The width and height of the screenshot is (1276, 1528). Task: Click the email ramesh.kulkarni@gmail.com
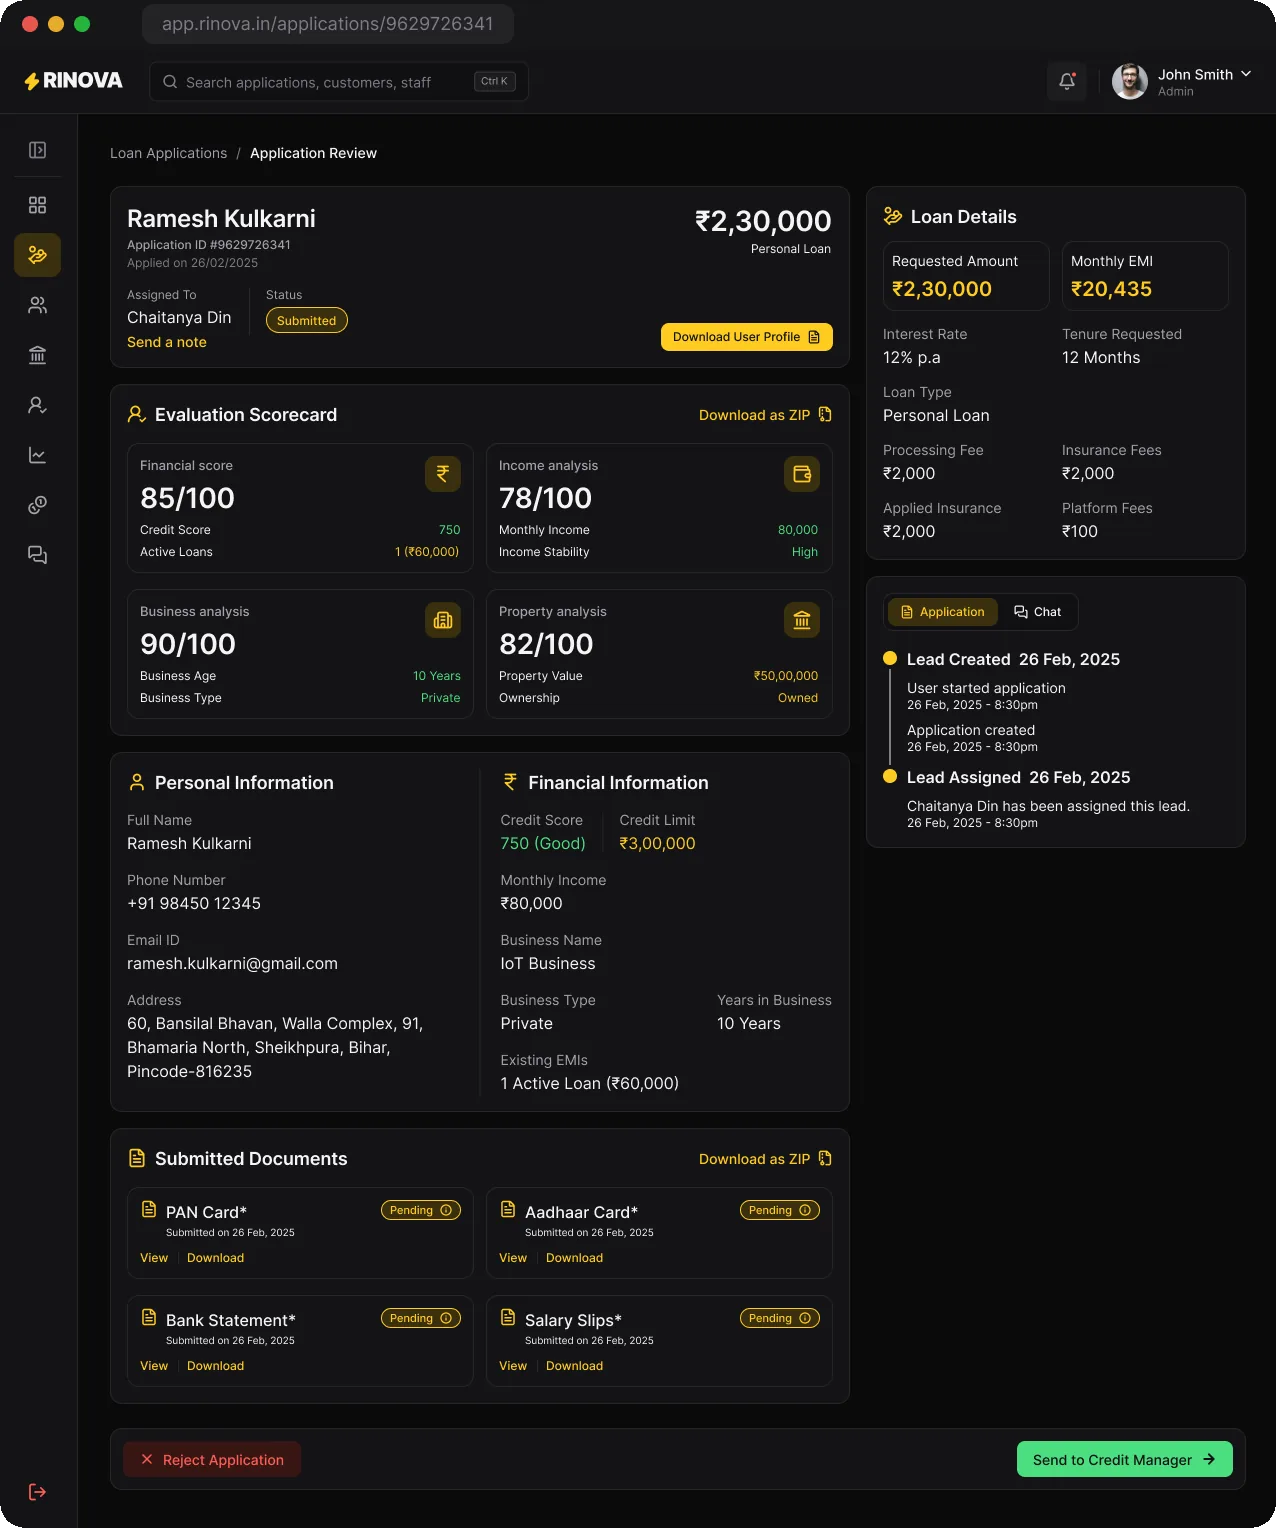point(232,964)
